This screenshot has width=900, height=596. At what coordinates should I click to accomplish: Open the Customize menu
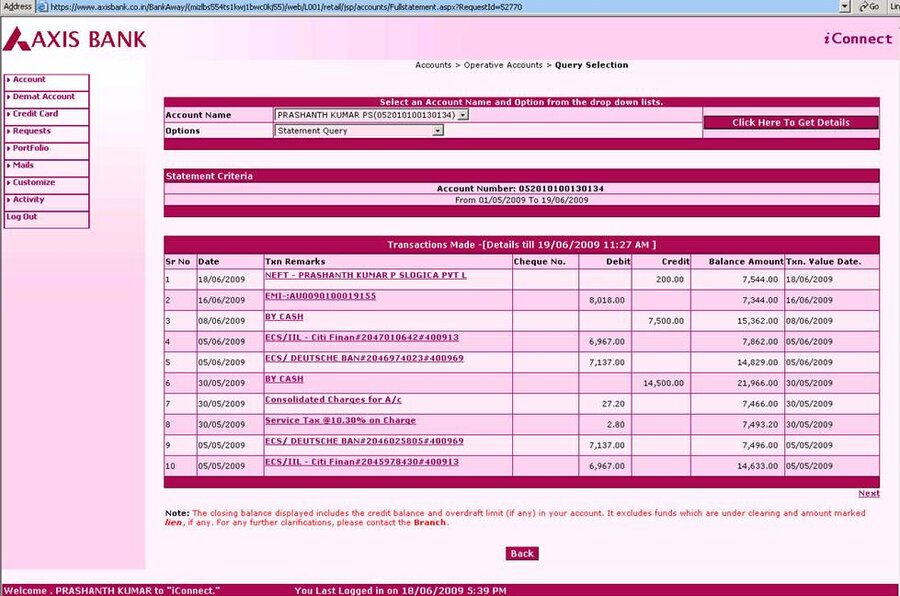pyautogui.click(x=33, y=182)
